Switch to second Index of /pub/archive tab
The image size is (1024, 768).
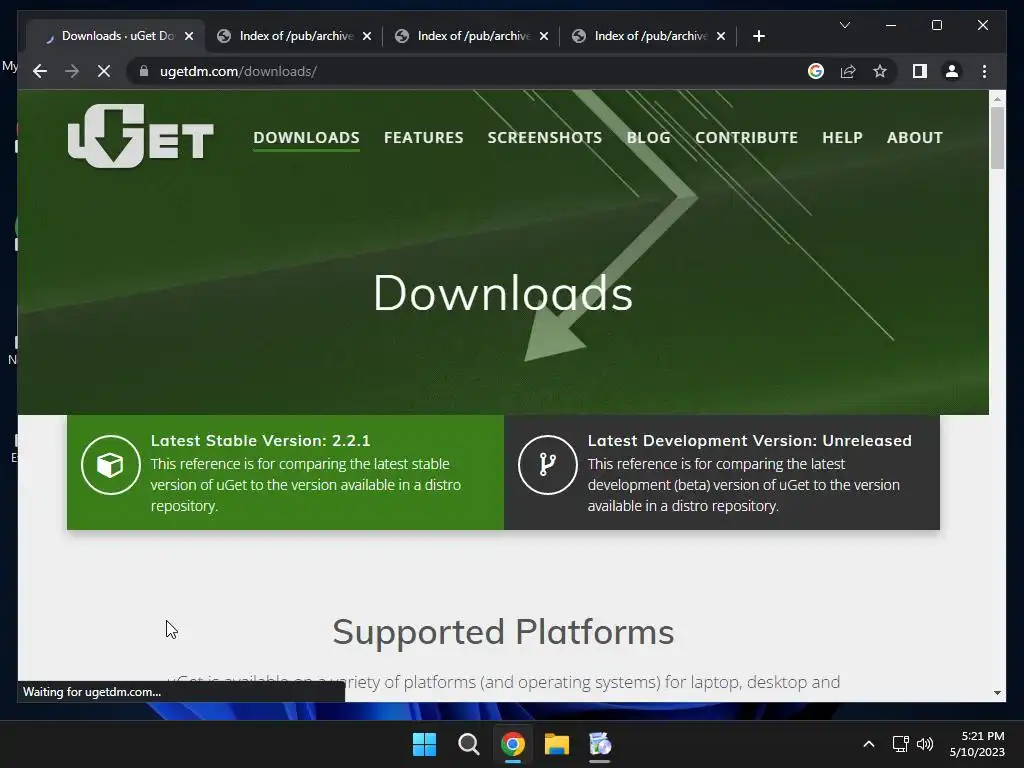295,36
